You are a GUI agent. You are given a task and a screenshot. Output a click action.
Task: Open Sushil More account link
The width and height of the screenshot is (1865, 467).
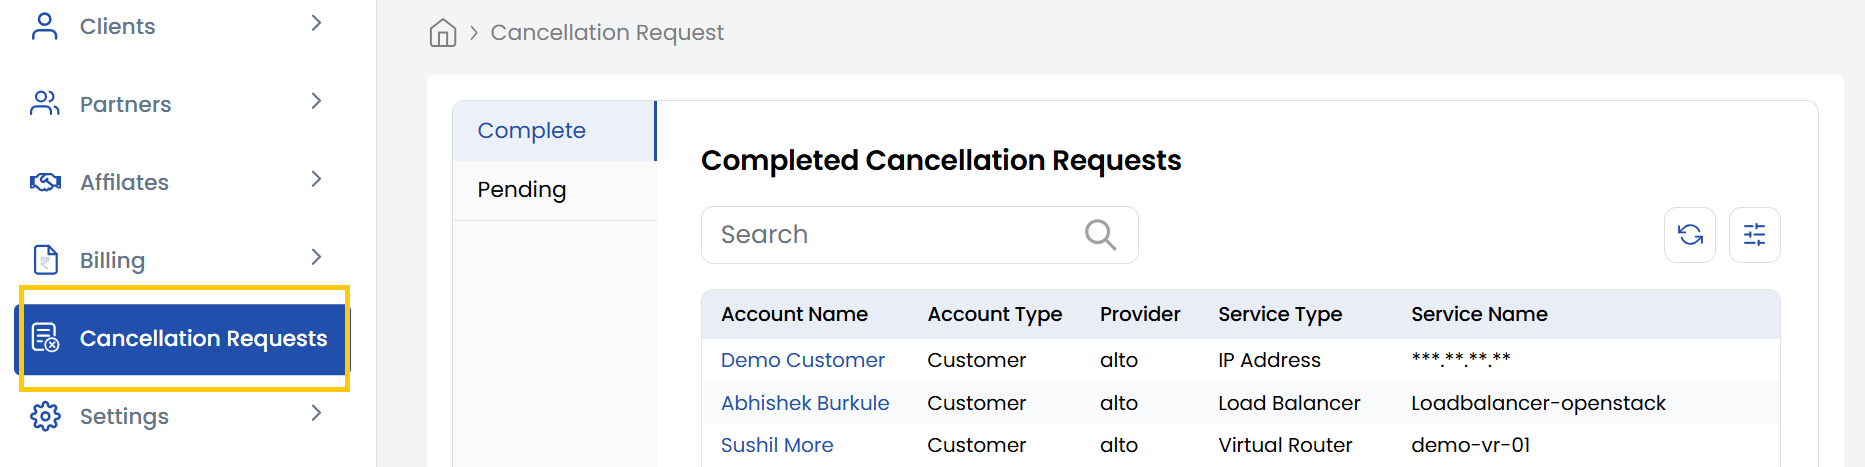coord(777,445)
